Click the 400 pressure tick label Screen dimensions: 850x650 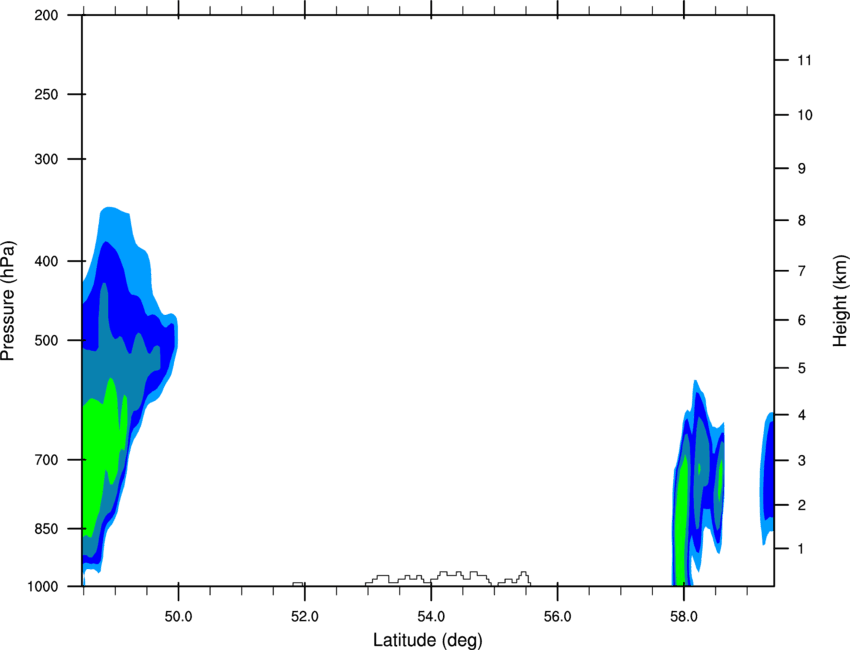coord(46,261)
